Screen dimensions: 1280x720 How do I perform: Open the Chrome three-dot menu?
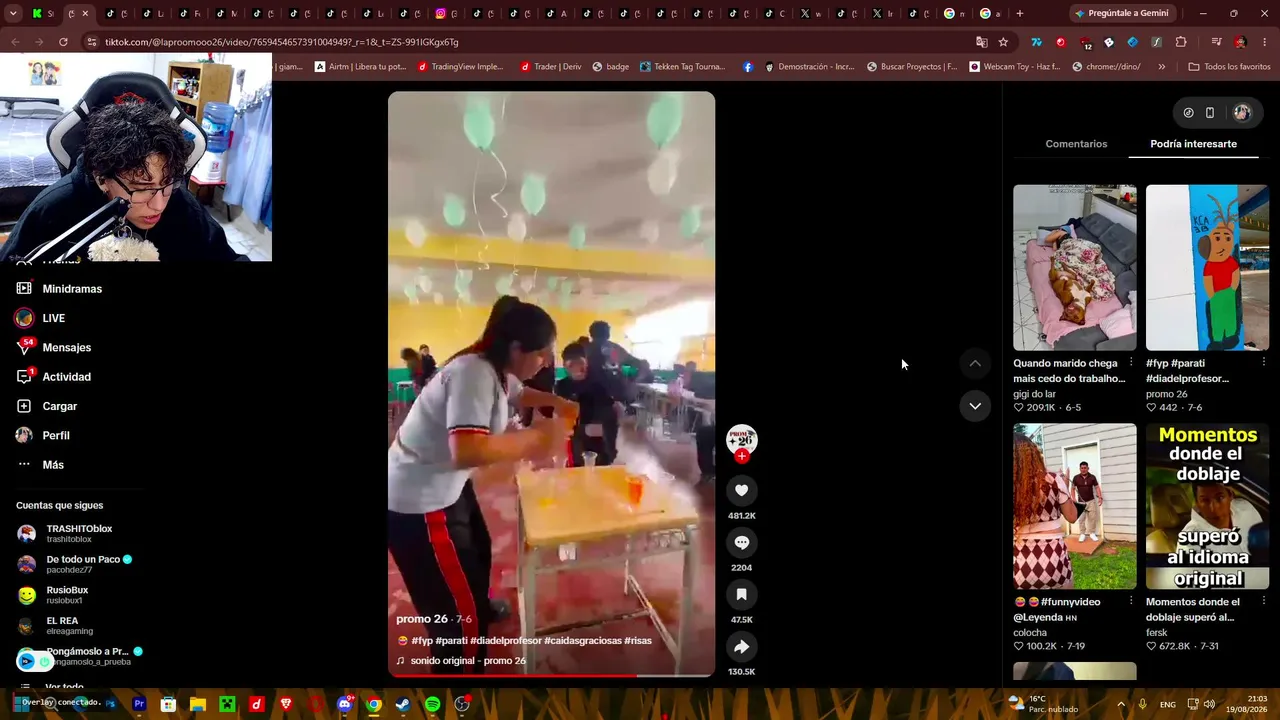[x=1263, y=42]
